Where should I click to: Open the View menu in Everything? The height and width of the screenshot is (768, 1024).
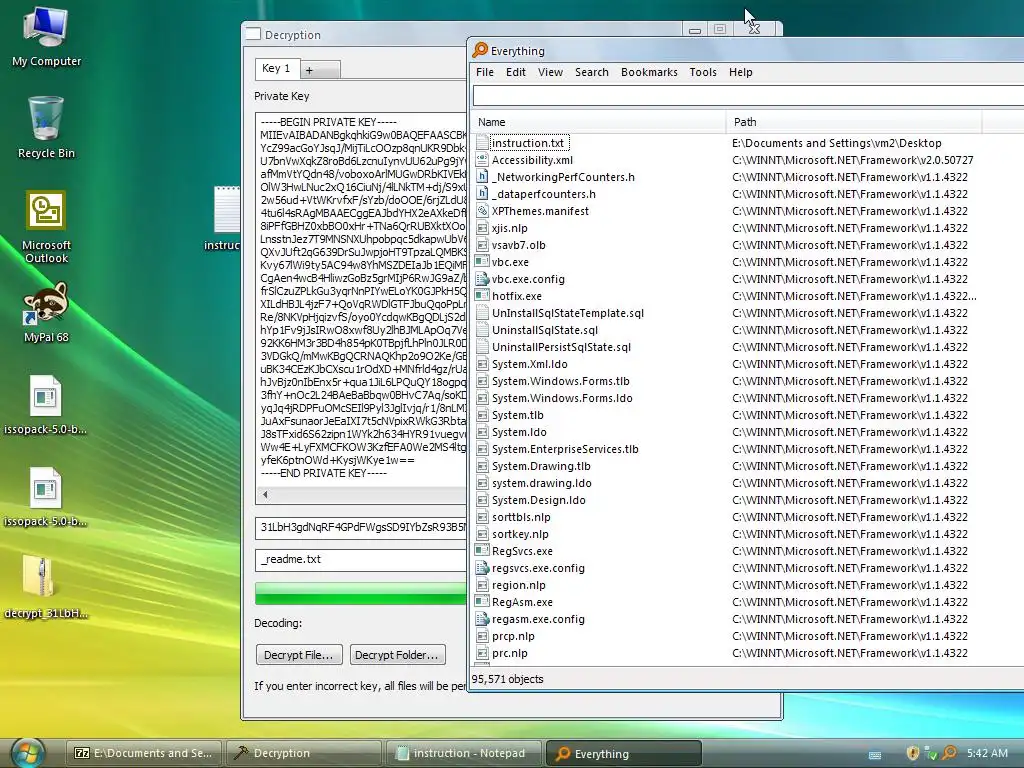point(550,72)
